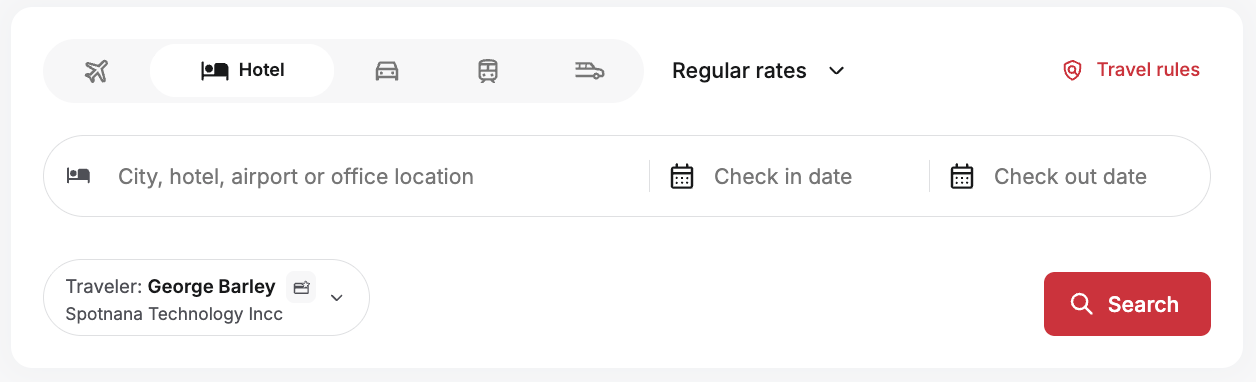1256x382 pixels.
Task: Select the Limo service tab icon
Action: [x=590, y=71]
